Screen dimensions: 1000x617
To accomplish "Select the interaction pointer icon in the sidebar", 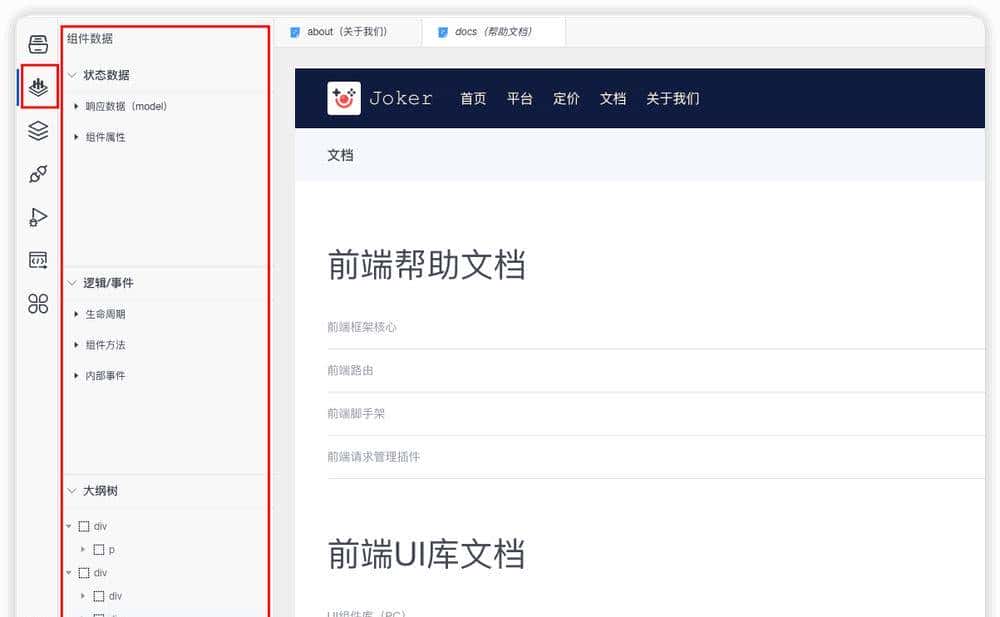I will [37, 217].
